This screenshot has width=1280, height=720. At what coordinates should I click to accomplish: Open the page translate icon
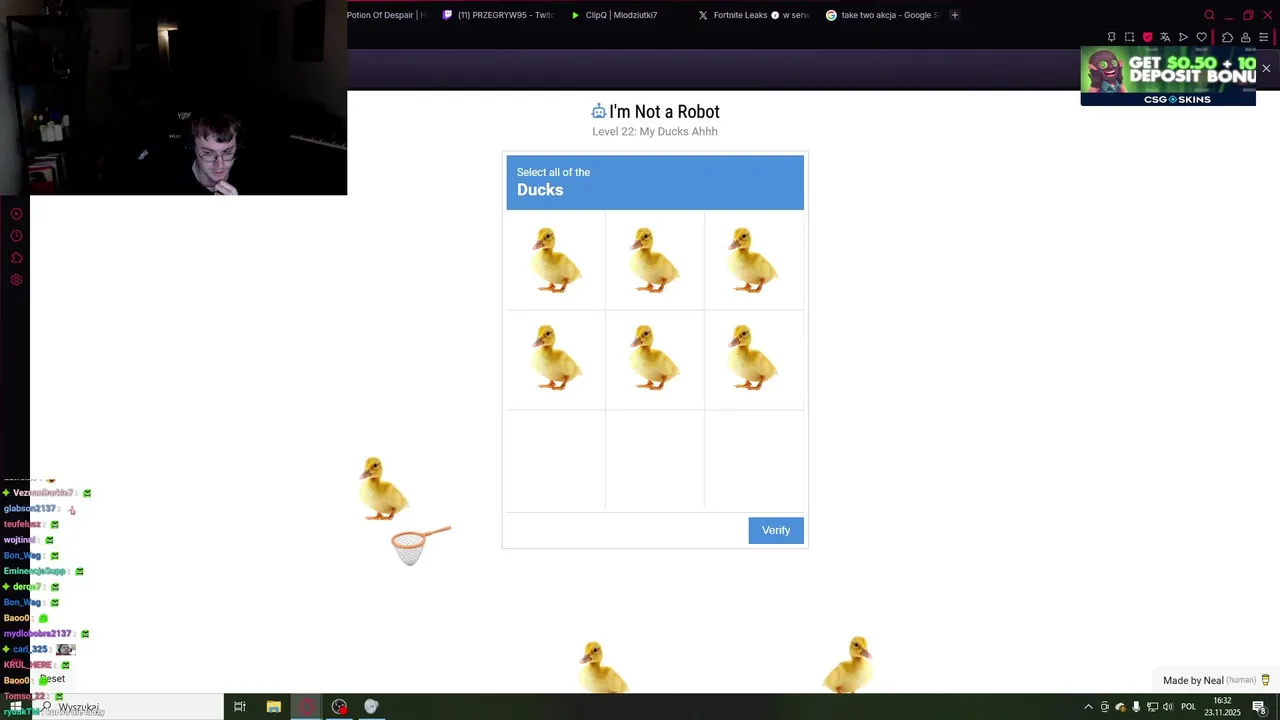[x=1165, y=37]
